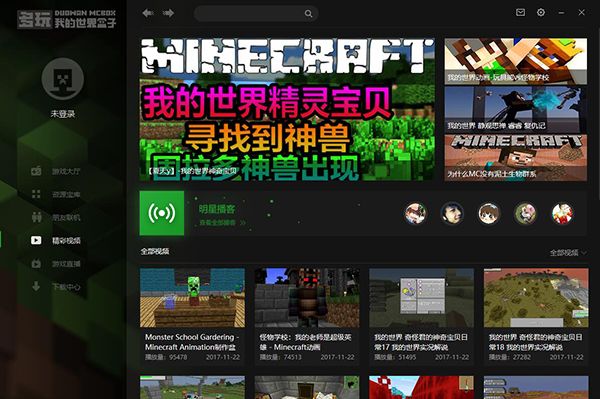Click the play count 74513
The image size is (600, 399).
(x=280, y=357)
